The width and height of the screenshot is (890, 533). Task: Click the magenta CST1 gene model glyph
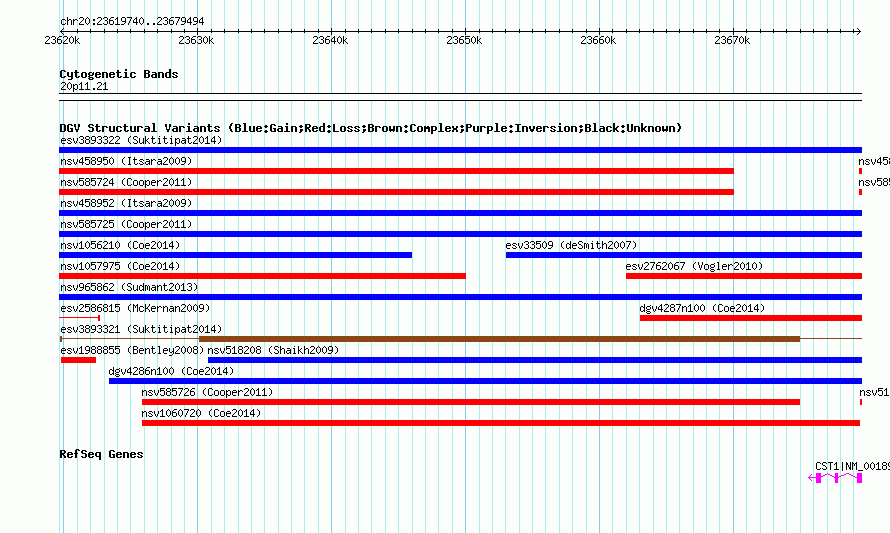coord(835,478)
